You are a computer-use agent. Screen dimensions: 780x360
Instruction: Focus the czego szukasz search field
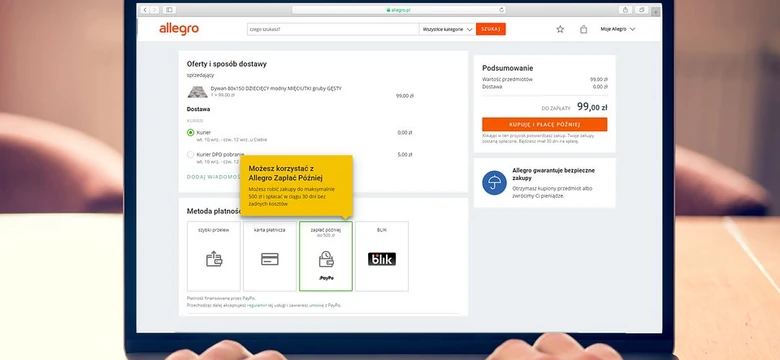tap(333, 29)
